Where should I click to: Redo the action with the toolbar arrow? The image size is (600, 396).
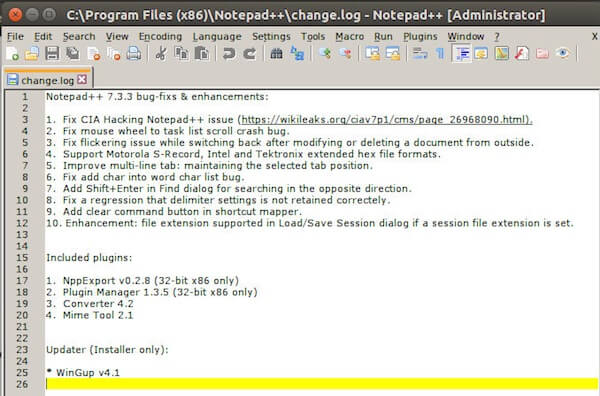249,54
